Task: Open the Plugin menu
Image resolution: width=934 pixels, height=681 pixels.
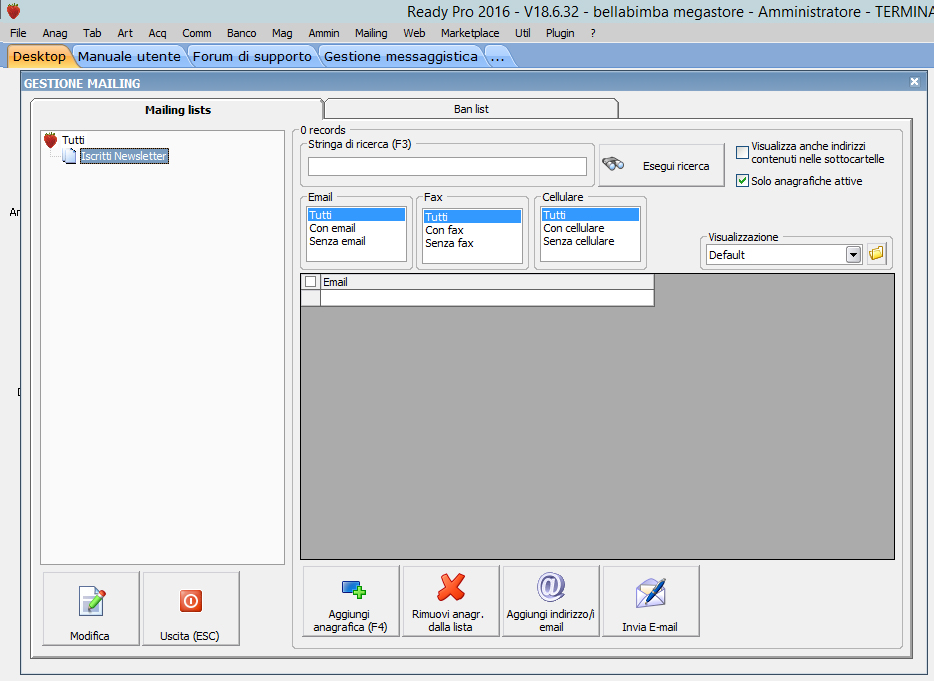Action: coord(560,33)
